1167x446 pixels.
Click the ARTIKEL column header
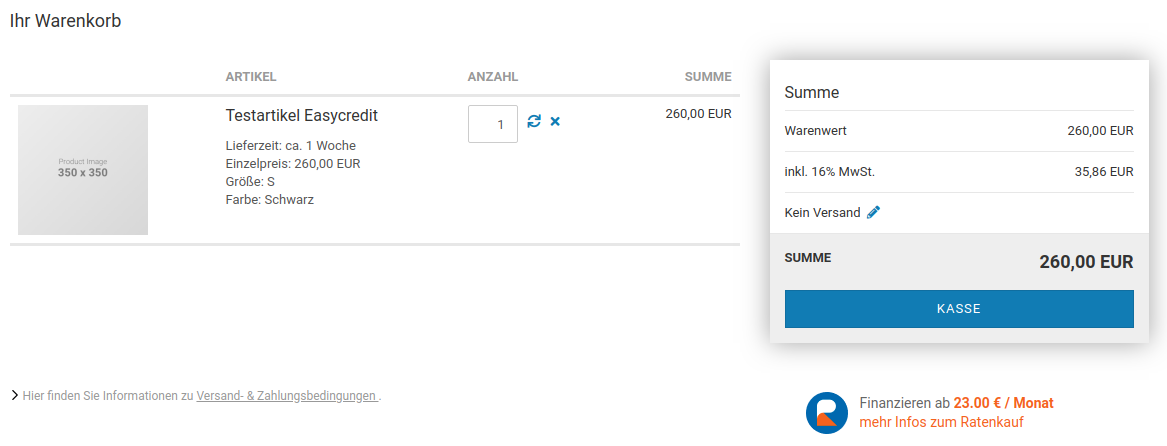tap(251, 77)
